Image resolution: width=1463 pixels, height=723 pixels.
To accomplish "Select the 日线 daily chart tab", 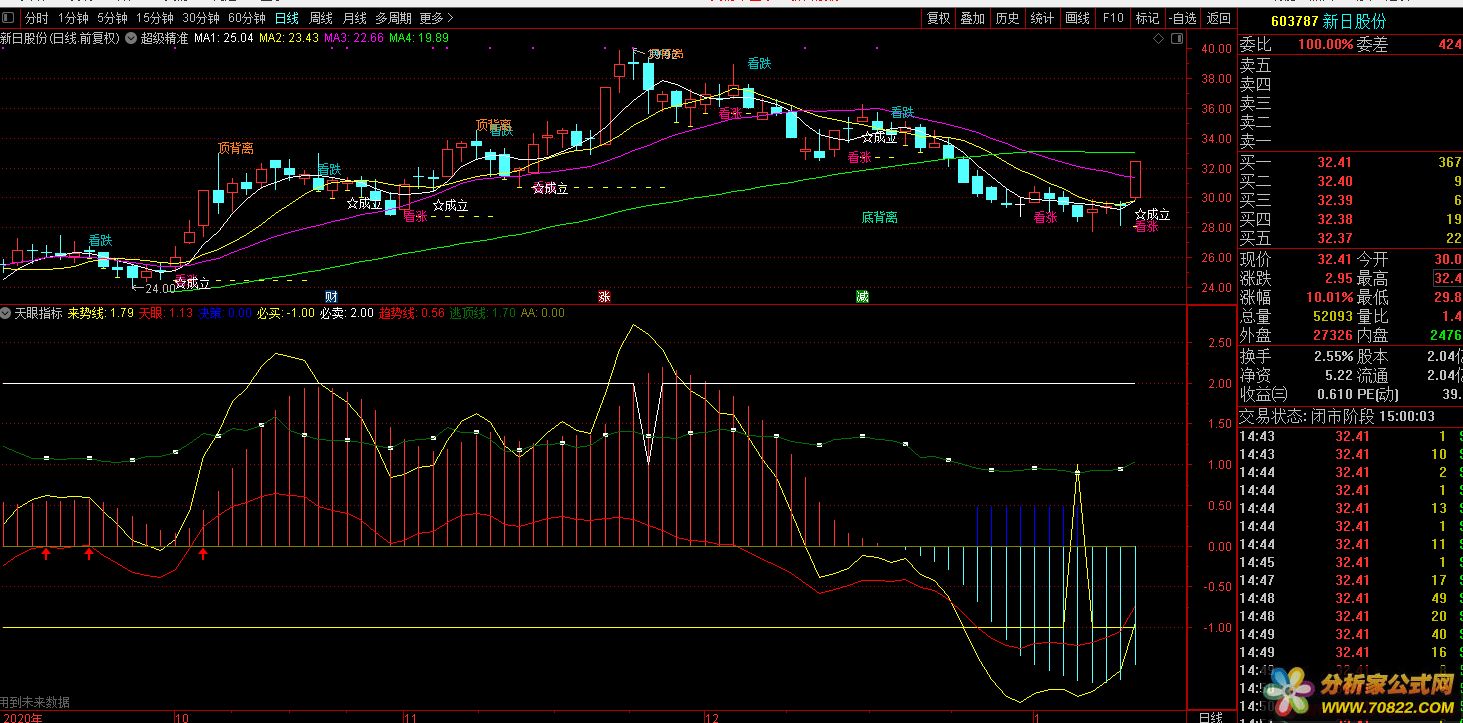I will pos(286,17).
